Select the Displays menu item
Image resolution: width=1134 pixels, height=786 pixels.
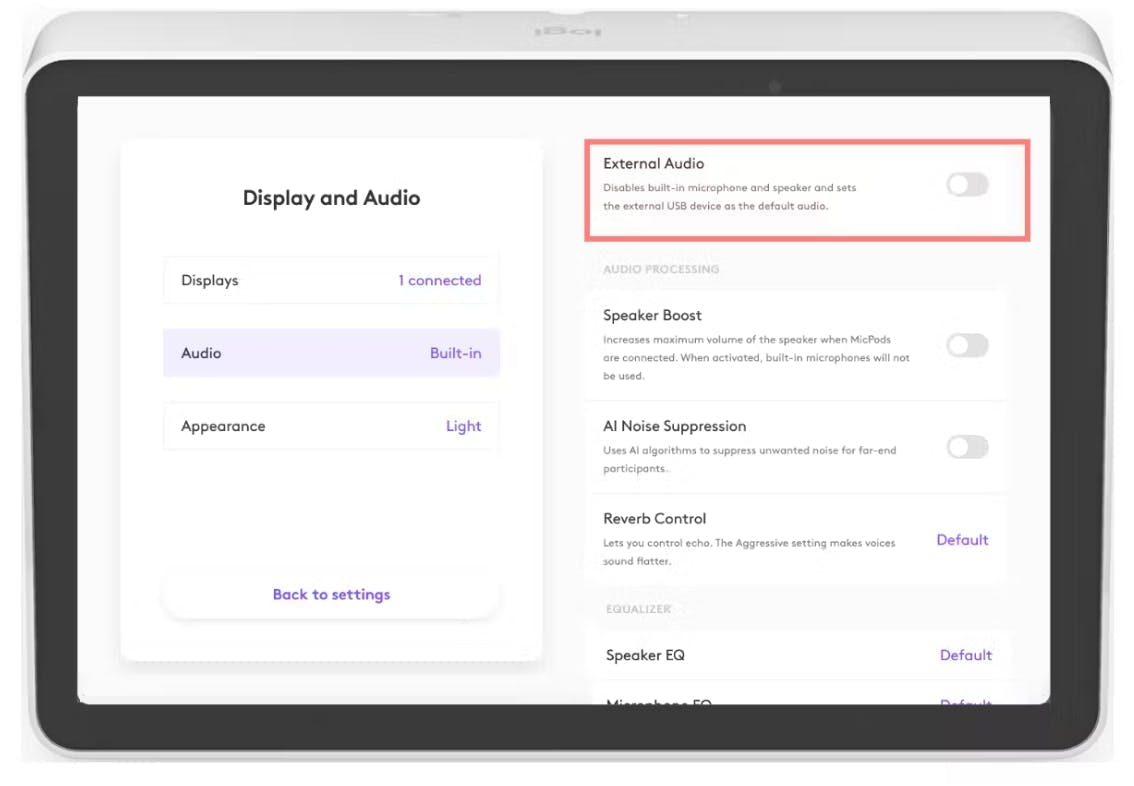[x=331, y=281]
